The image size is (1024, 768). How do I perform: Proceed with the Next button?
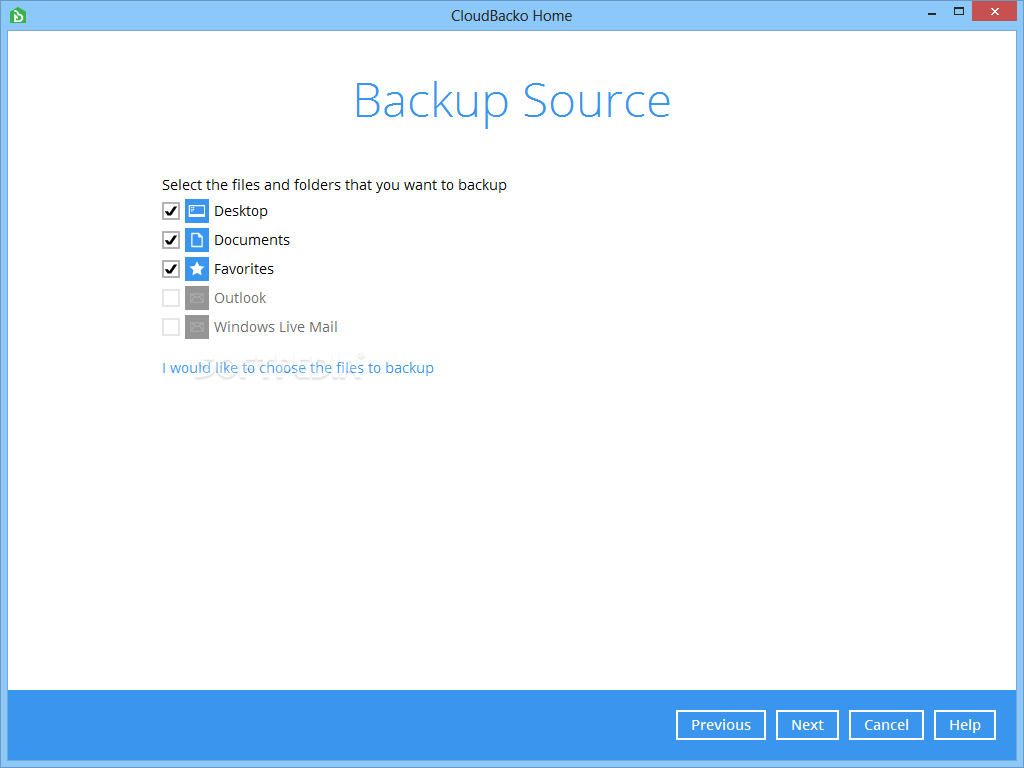tap(807, 725)
